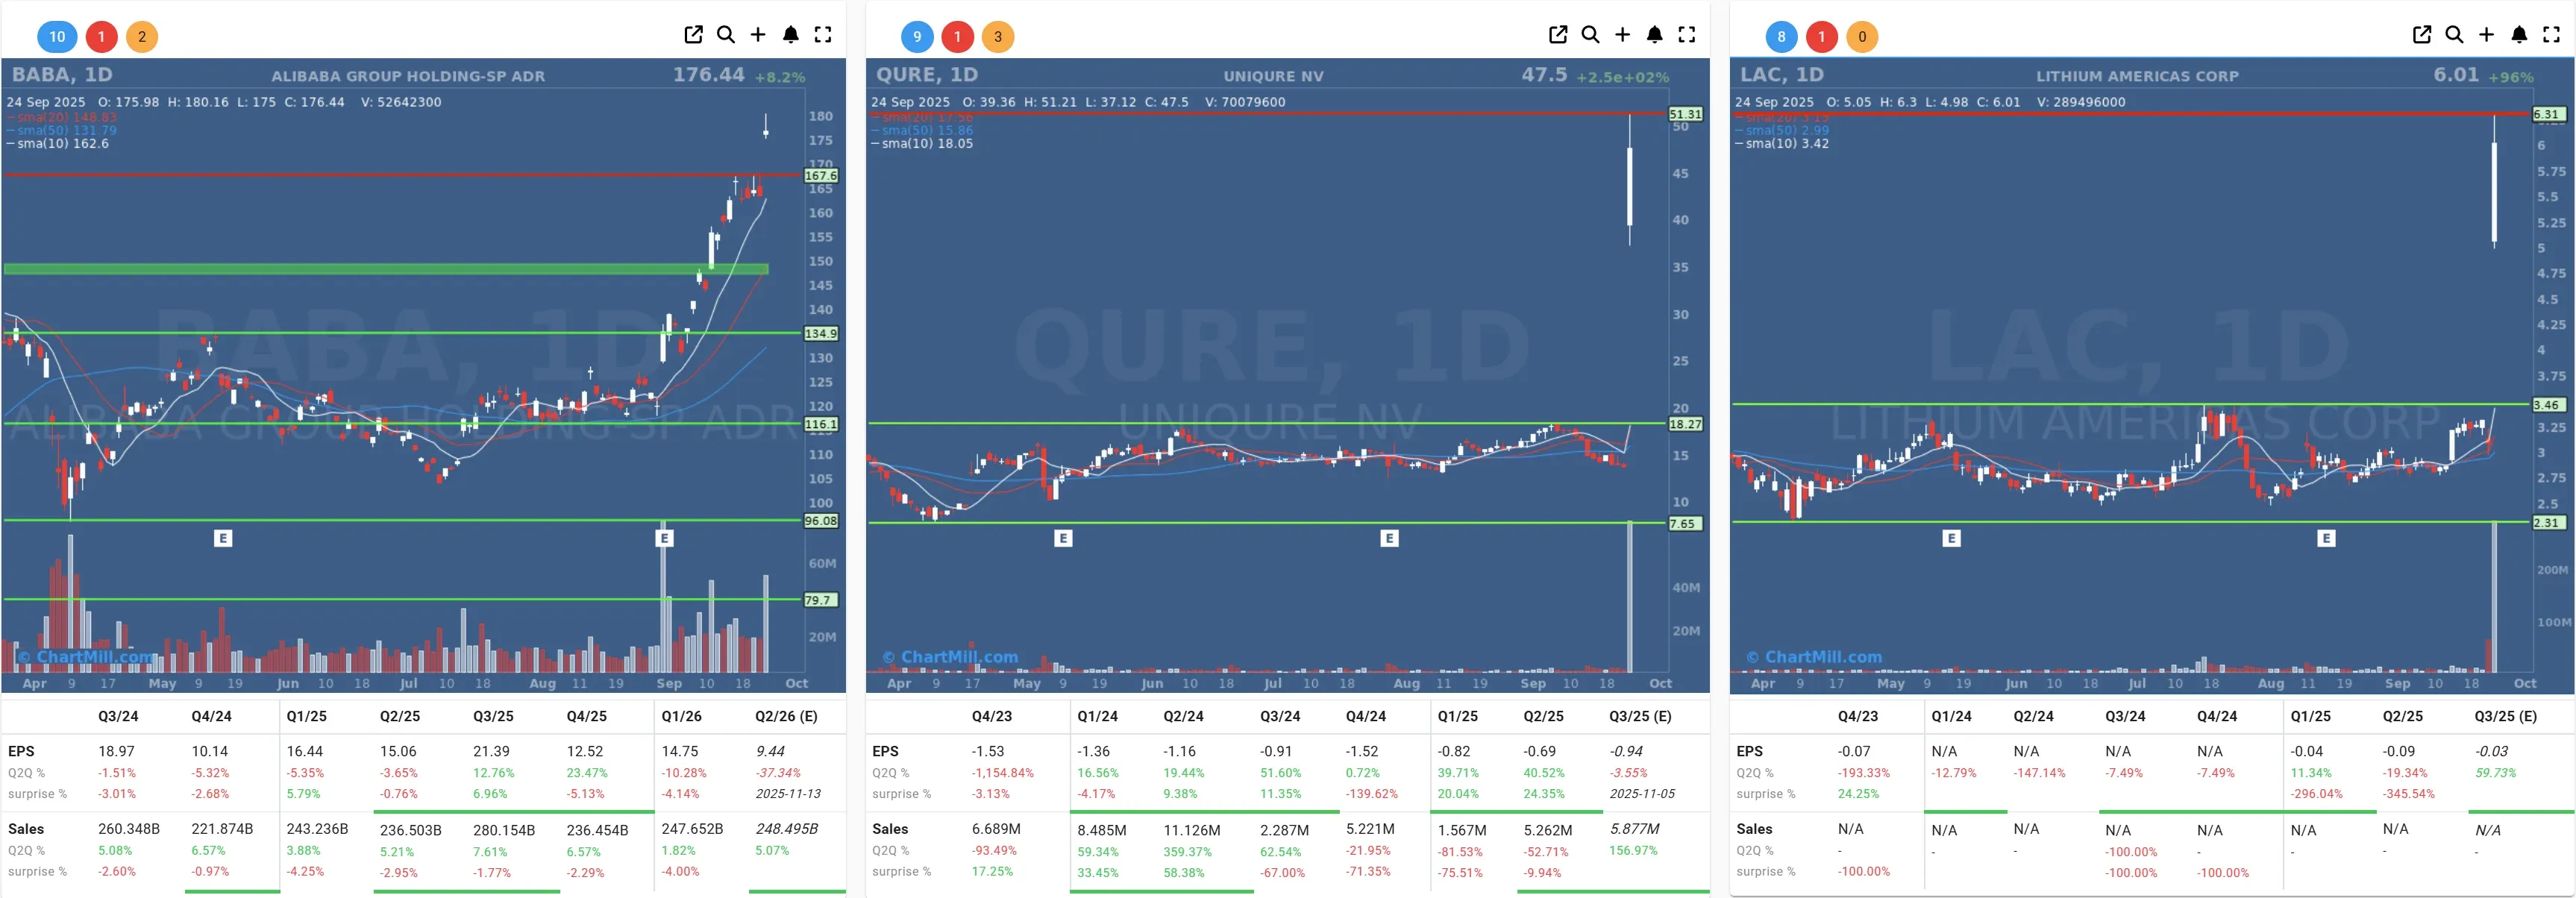Open QURE chart in new window icon
This screenshot has width=2576, height=898.
coord(1558,35)
